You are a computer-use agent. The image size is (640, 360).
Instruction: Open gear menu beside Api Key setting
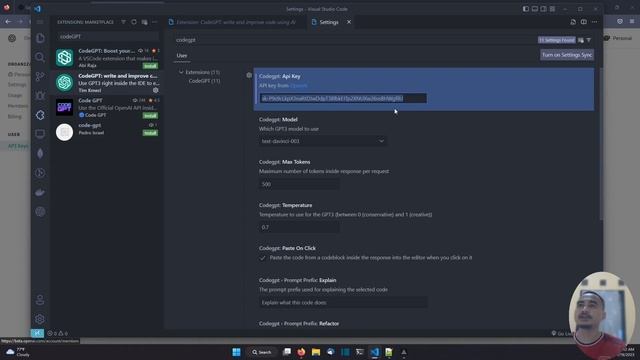pyautogui.click(x=249, y=75)
